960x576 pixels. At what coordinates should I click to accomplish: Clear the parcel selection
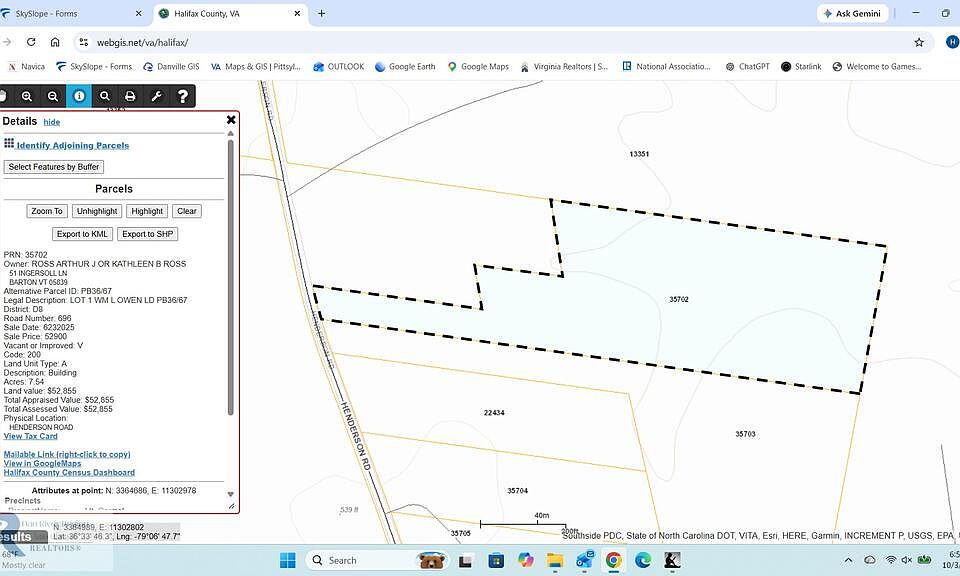[x=187, y=211]
